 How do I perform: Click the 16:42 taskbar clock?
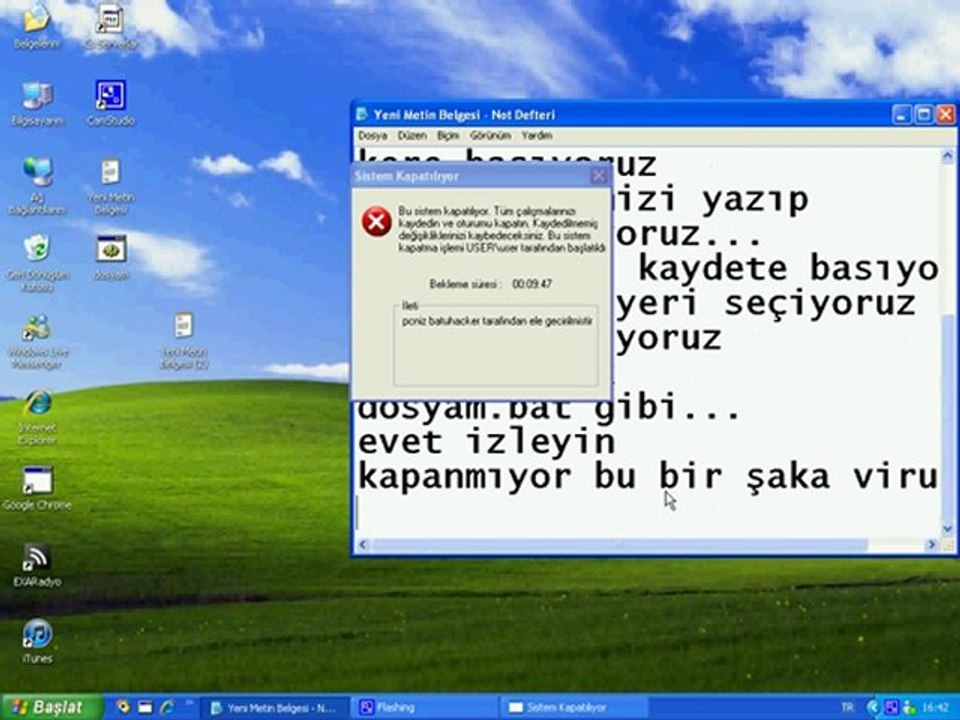[935, 708]
